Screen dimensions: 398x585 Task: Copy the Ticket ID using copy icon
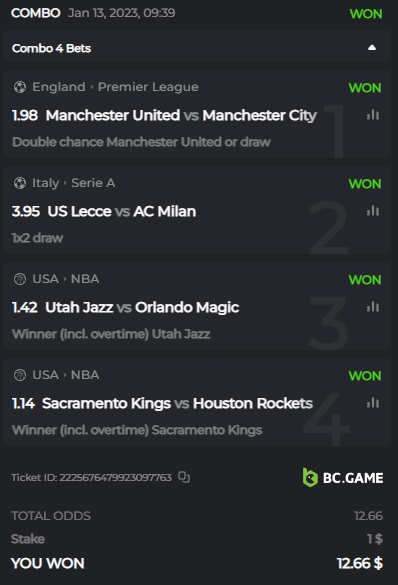(184, 477)
